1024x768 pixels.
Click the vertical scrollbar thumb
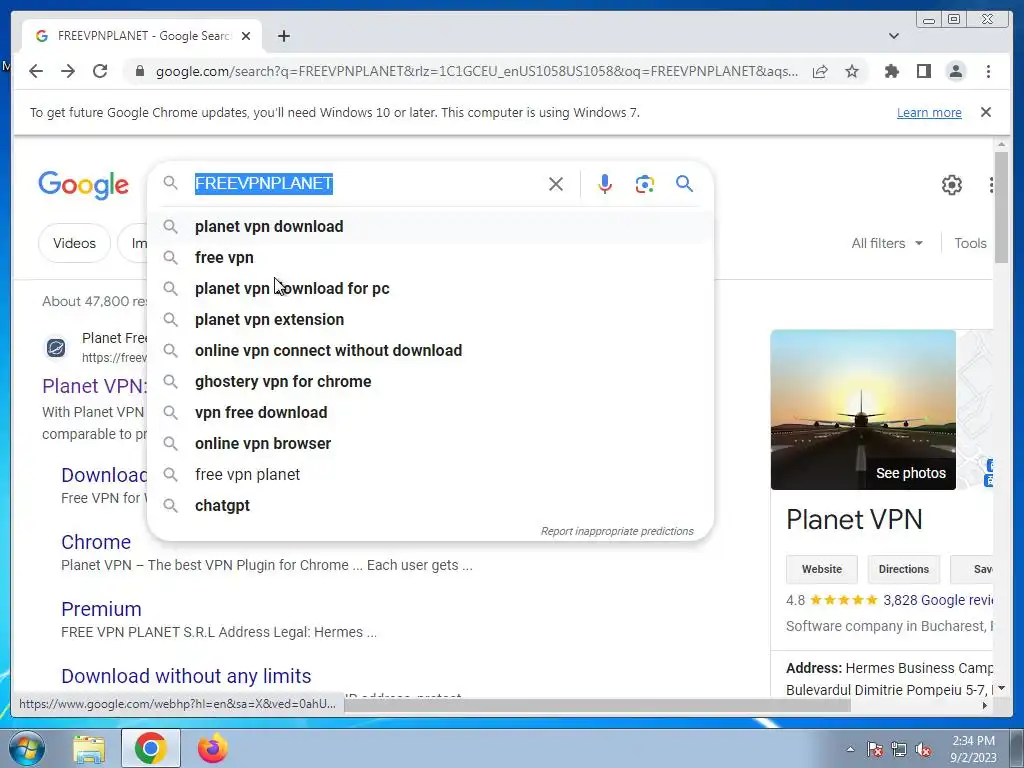pos(1001,207)
